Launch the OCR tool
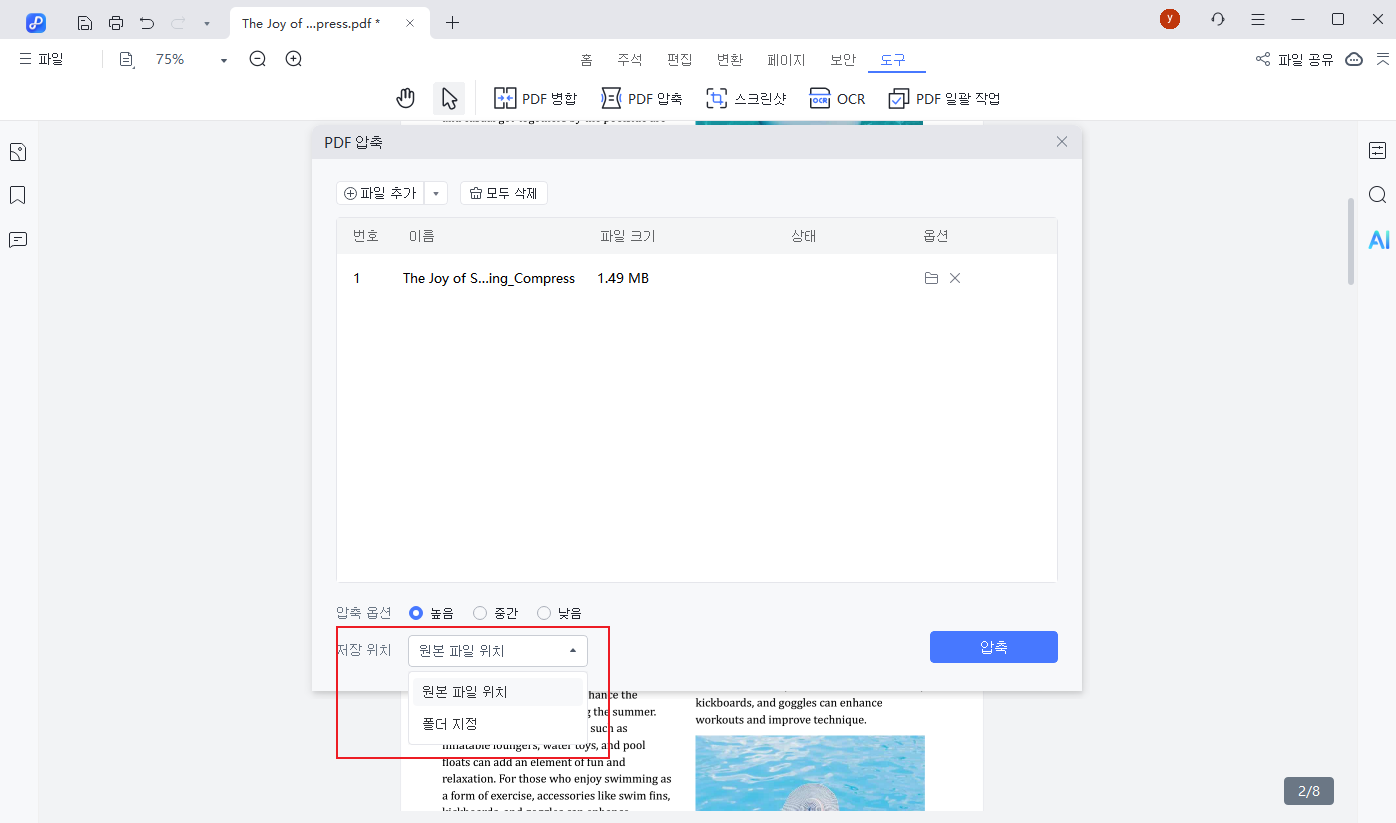The width and height of the screenshot is (1396, 823). [837, 97]
